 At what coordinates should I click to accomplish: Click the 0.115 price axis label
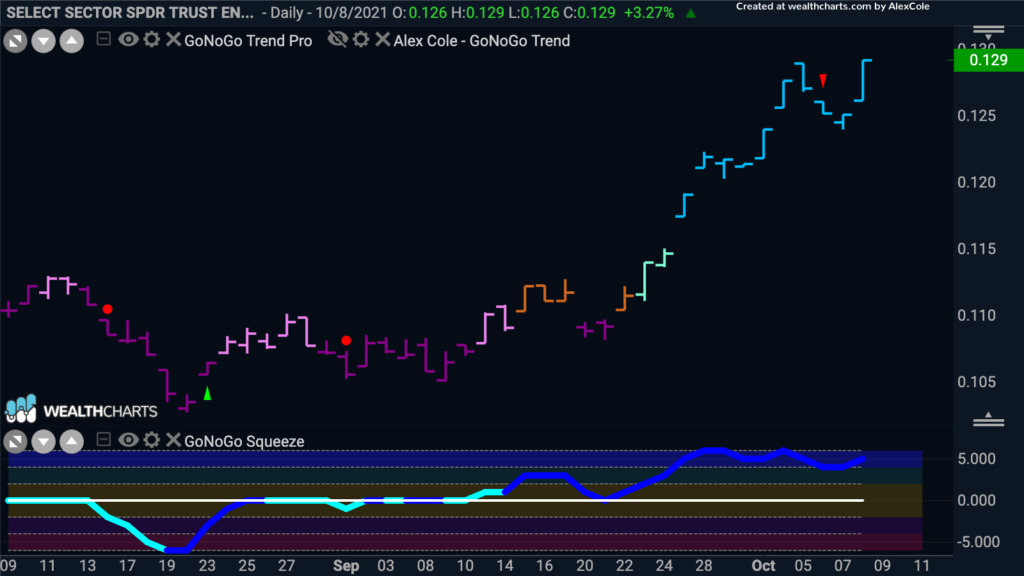(x=976, y=249)
